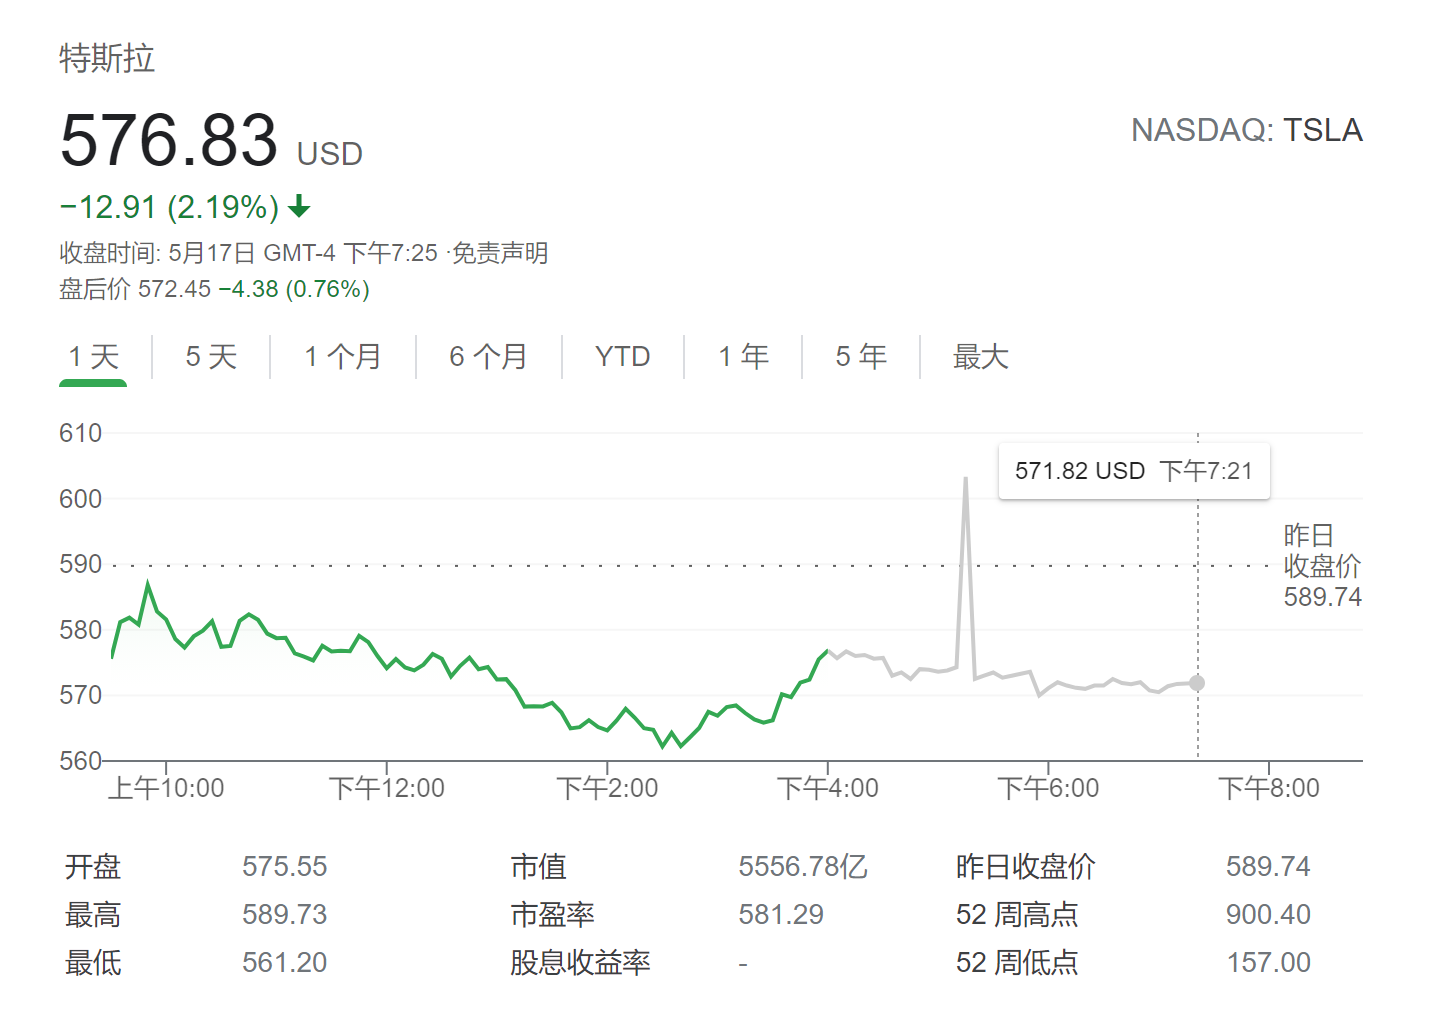Click the after-hours spike peak on chart
The image size is (1444, 1033).
tap(965, 479)
